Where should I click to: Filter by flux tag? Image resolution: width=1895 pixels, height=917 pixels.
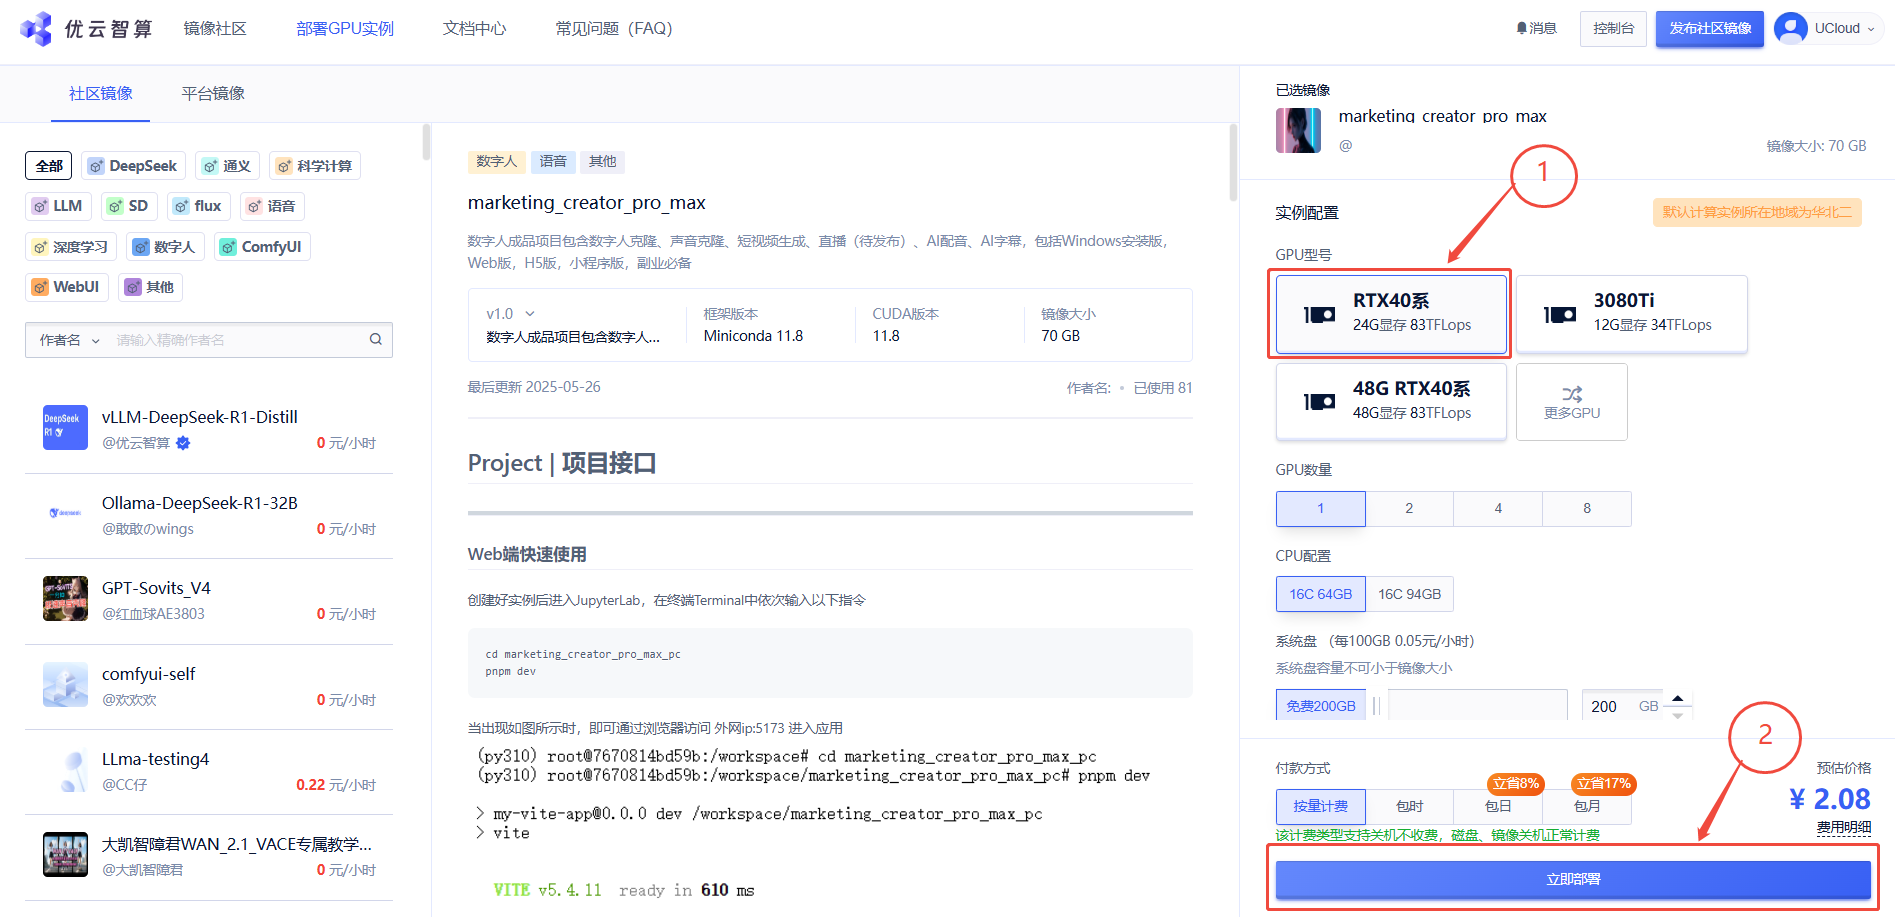(198, 206)
